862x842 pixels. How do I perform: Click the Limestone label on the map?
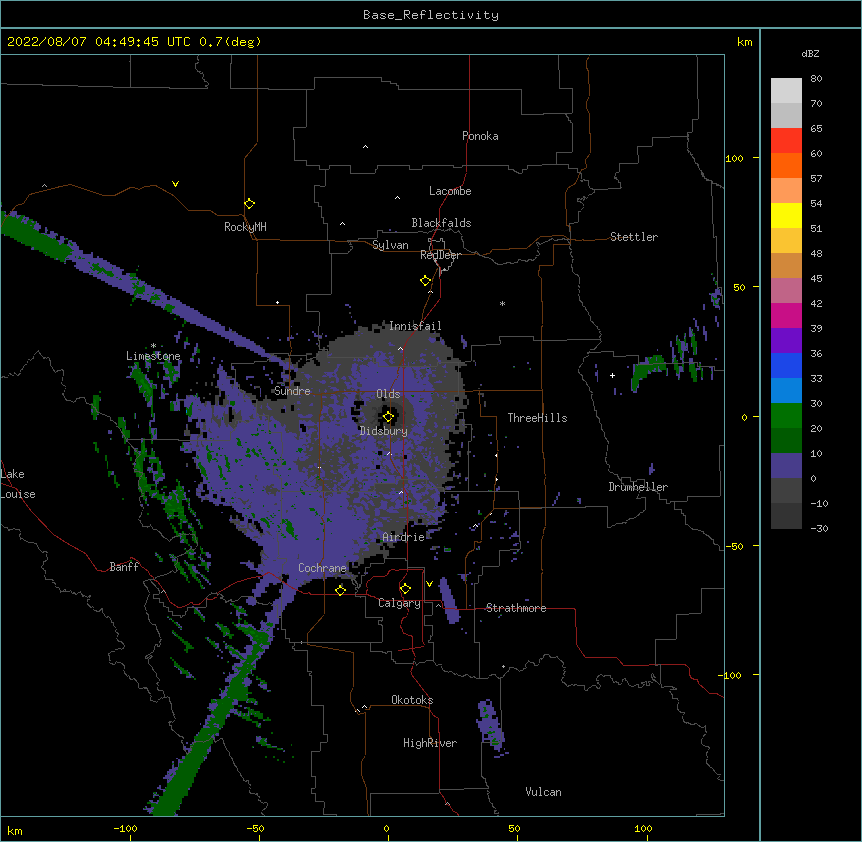[153, 356]
